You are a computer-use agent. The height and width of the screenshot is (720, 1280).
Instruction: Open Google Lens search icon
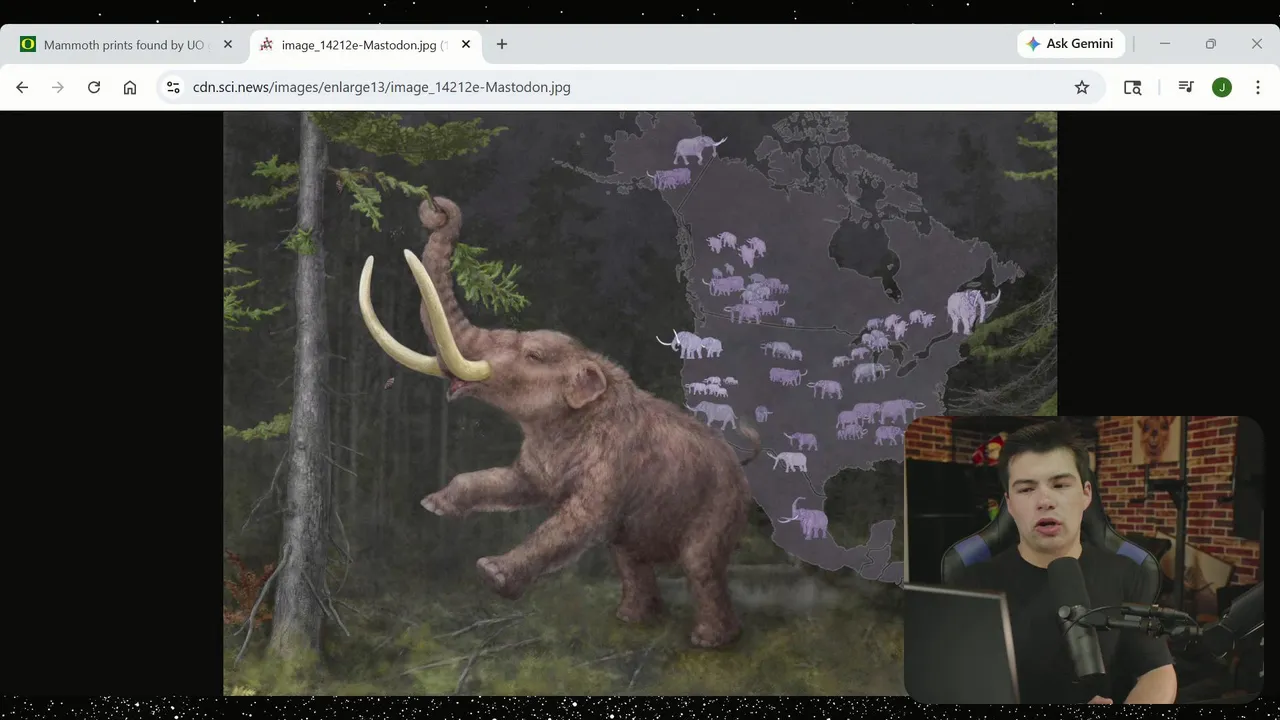click(1133, 87)
